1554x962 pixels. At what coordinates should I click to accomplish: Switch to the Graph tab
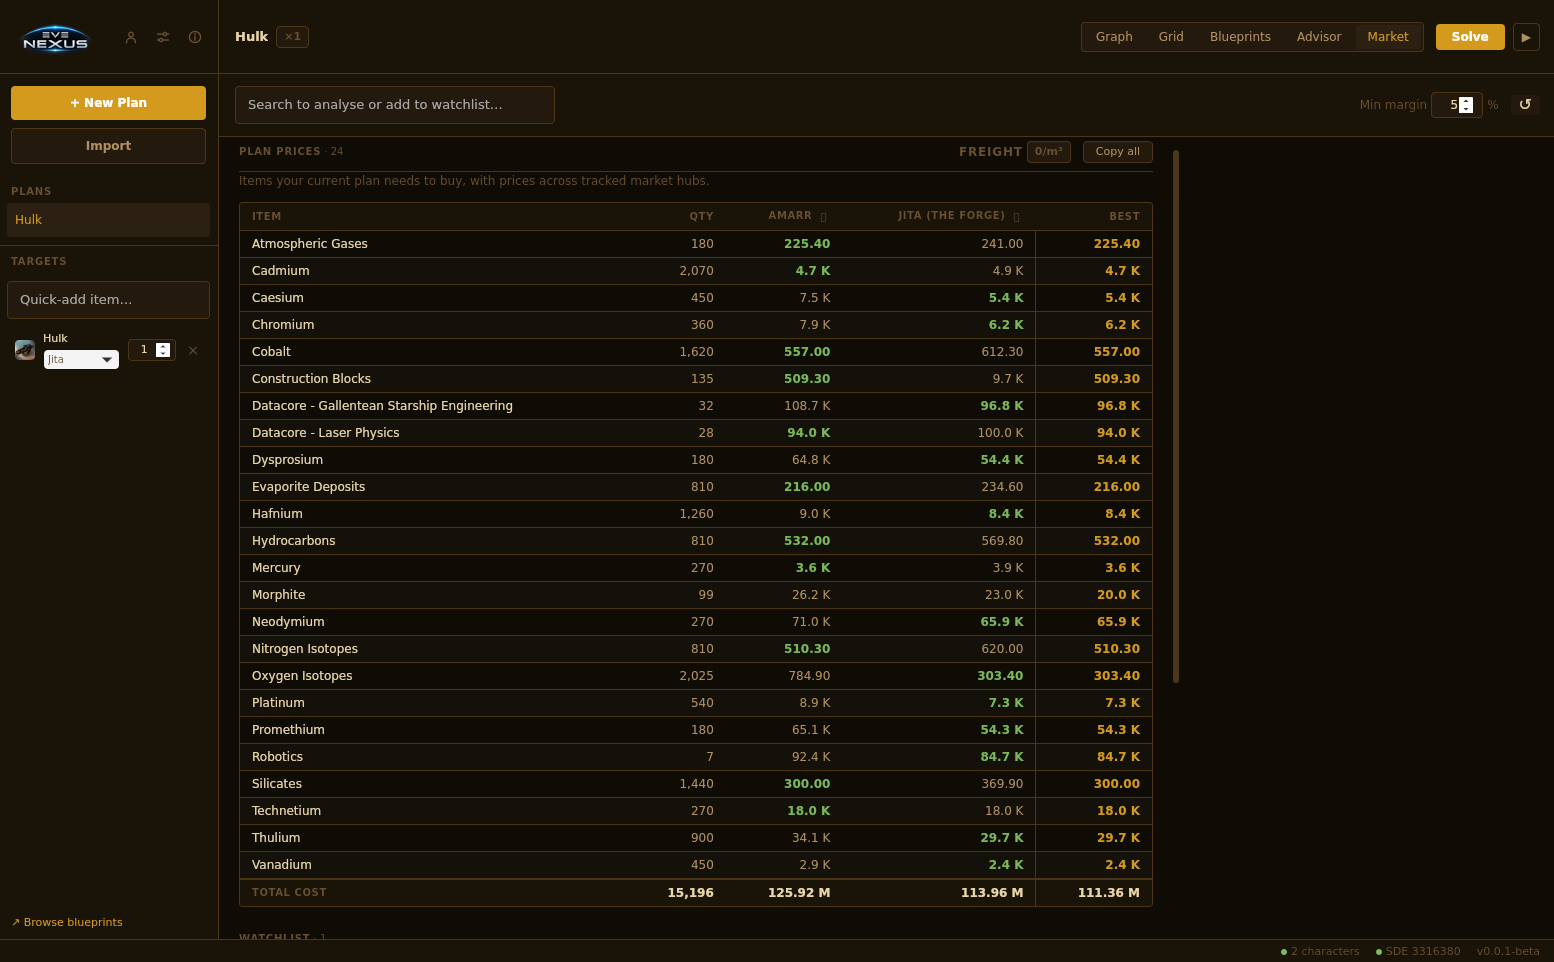pyautogui.click(x=1114, y=37)
